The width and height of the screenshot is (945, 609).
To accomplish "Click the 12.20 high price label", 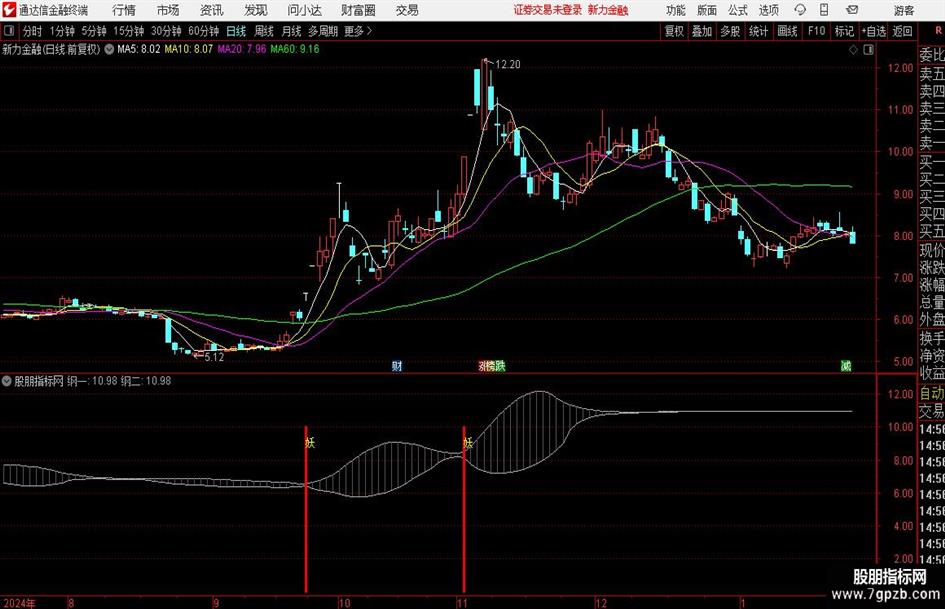I will click(507, 65).
